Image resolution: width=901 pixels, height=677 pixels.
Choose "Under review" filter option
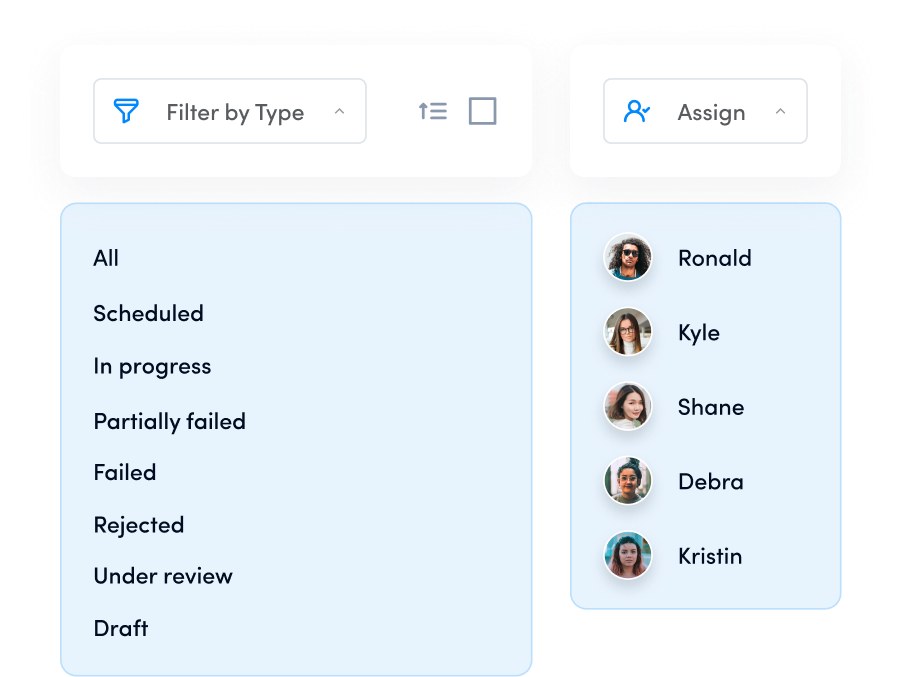click(162, 576)
